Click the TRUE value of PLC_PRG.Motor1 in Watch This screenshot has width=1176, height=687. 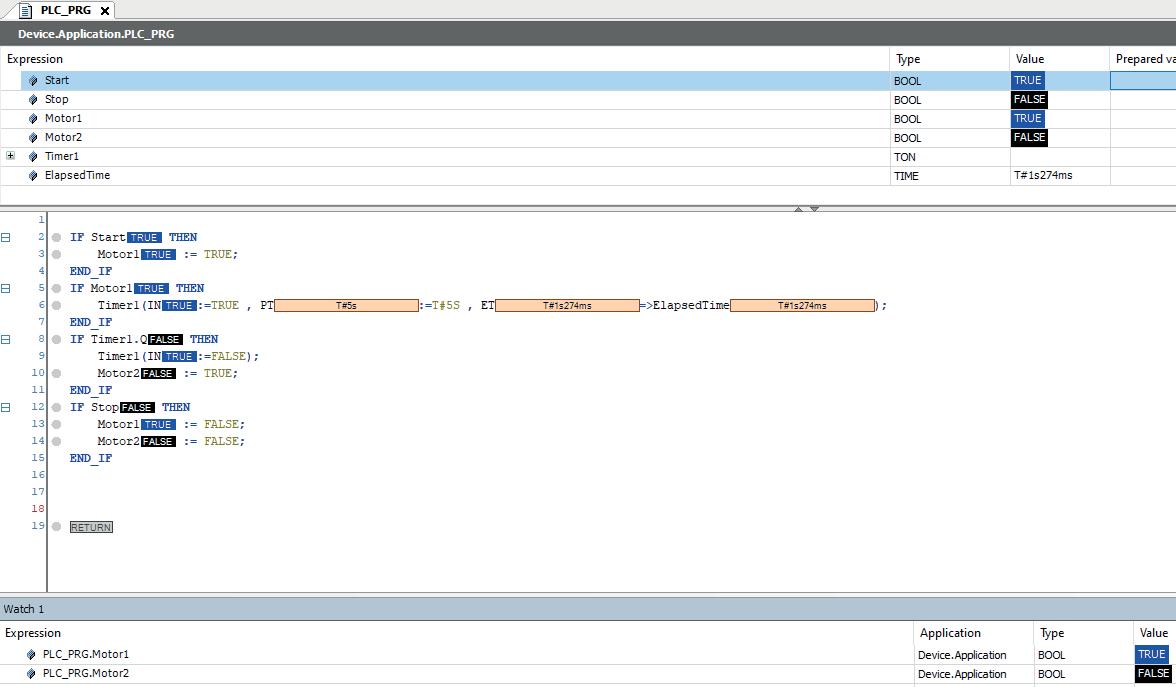point(1151,654)
